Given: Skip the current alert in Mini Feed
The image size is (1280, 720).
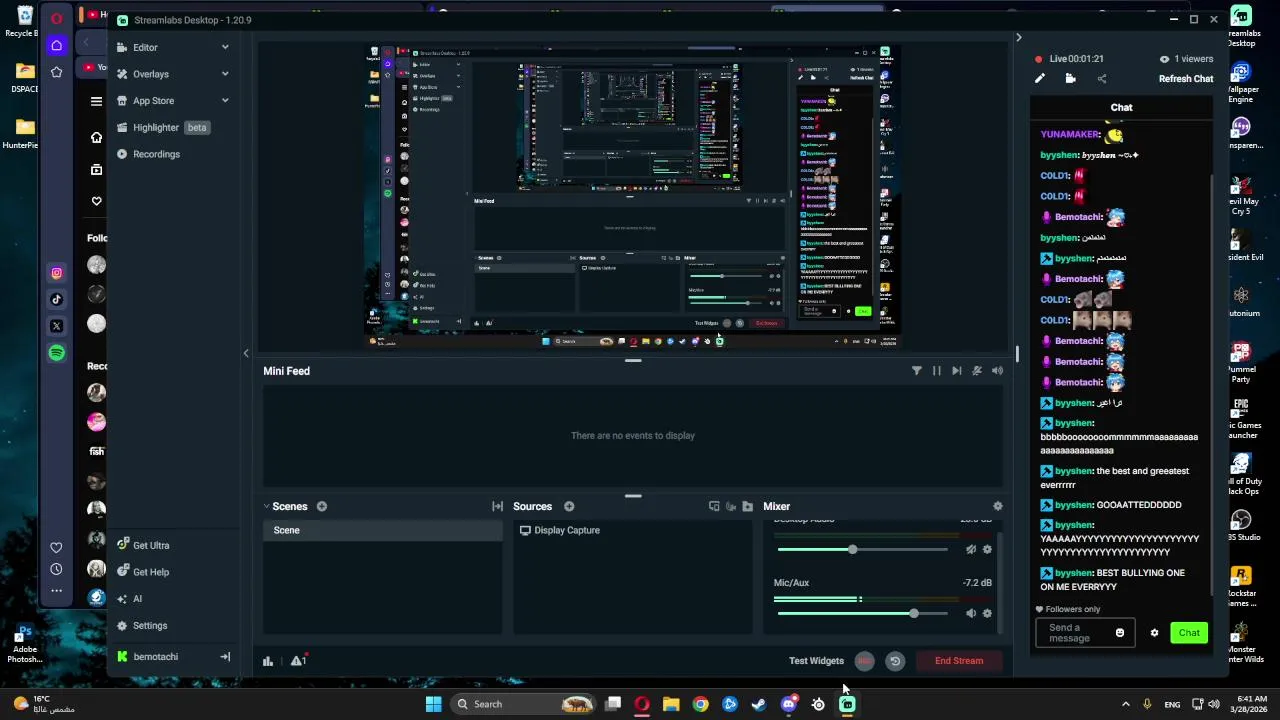Looking at the screenshot, I should 956,371.
